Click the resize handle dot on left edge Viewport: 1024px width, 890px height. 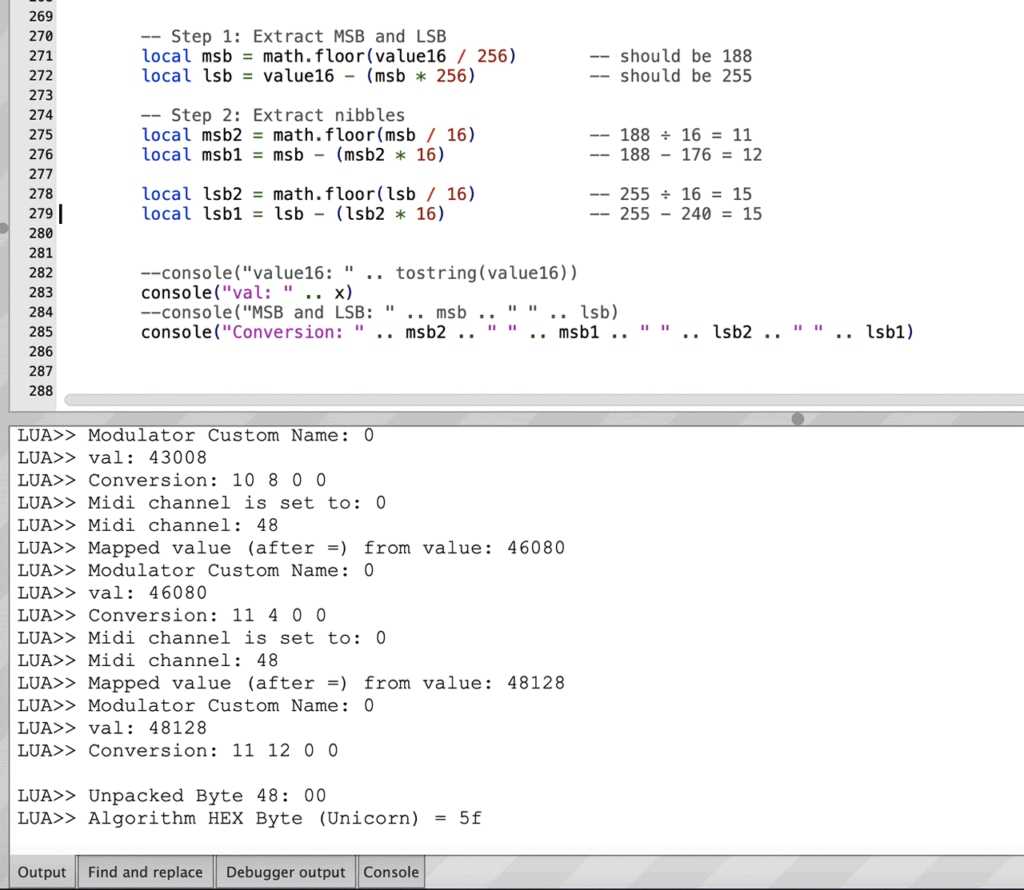[4, 228]
